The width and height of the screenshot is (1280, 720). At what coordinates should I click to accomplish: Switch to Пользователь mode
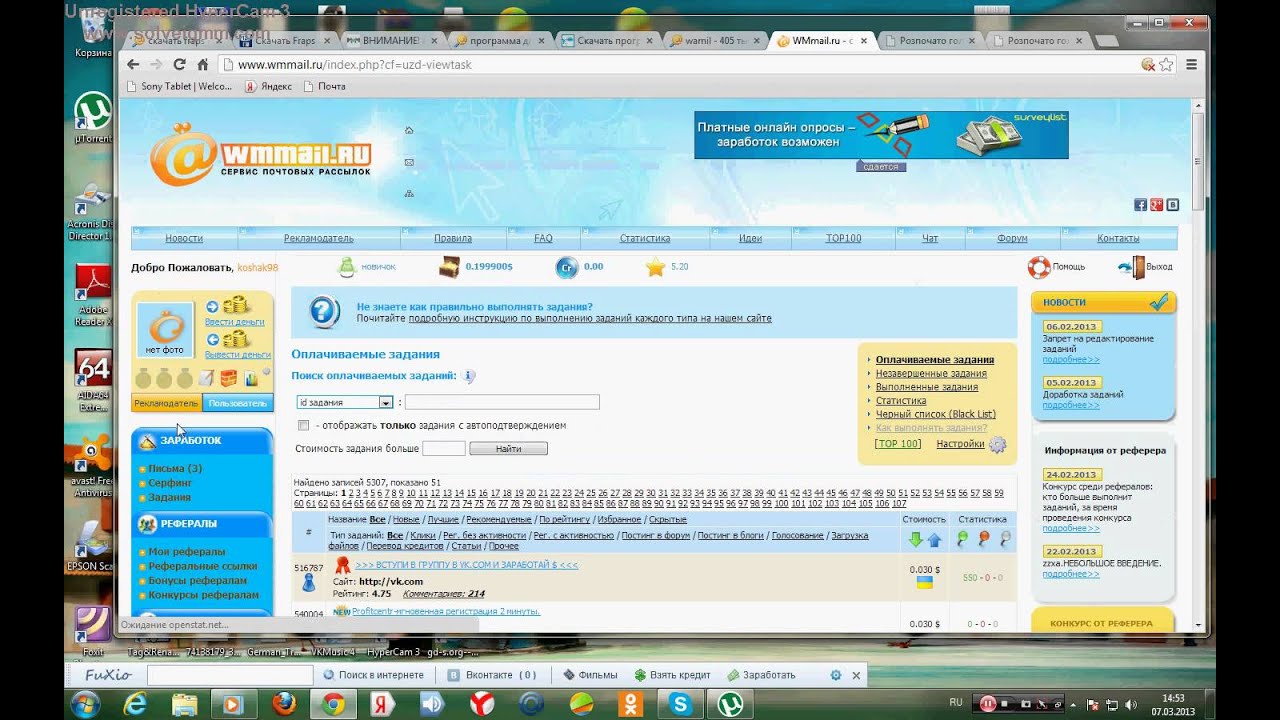click(x=238, y=403)
